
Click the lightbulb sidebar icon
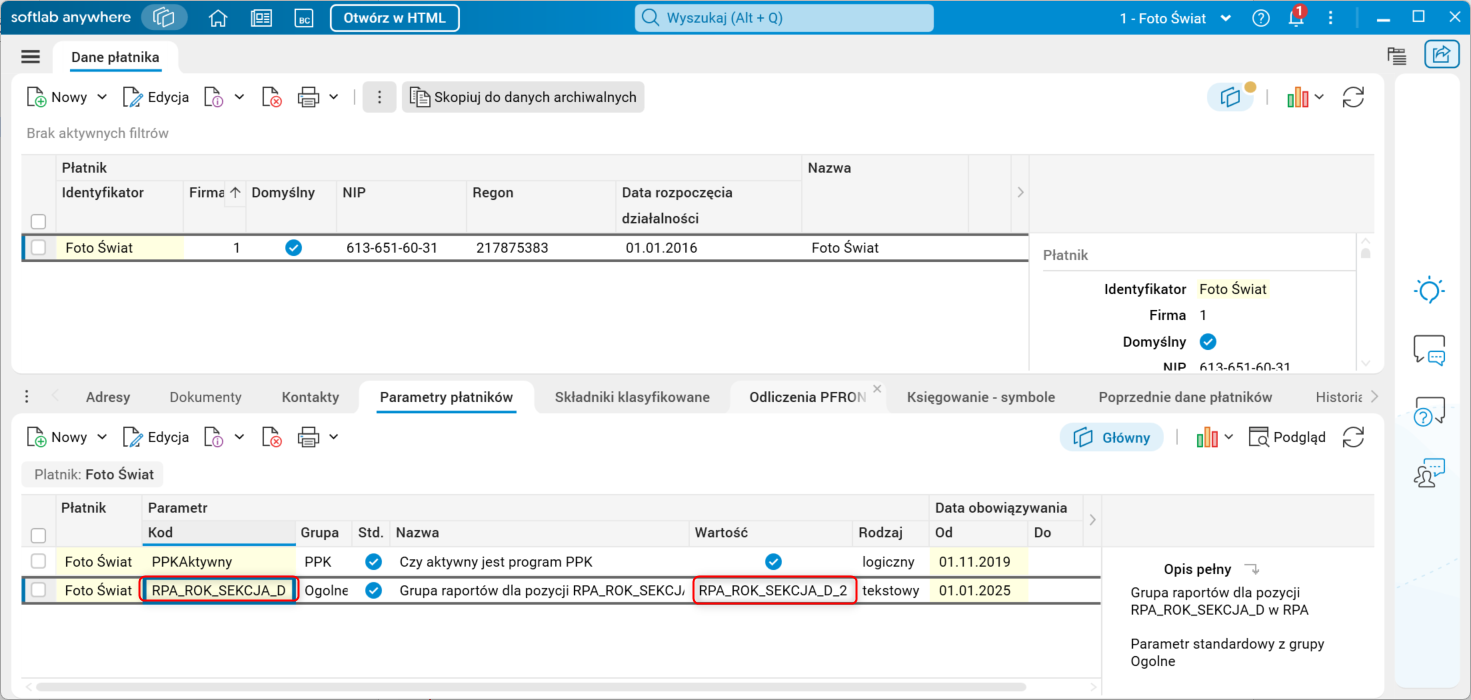1429,290
